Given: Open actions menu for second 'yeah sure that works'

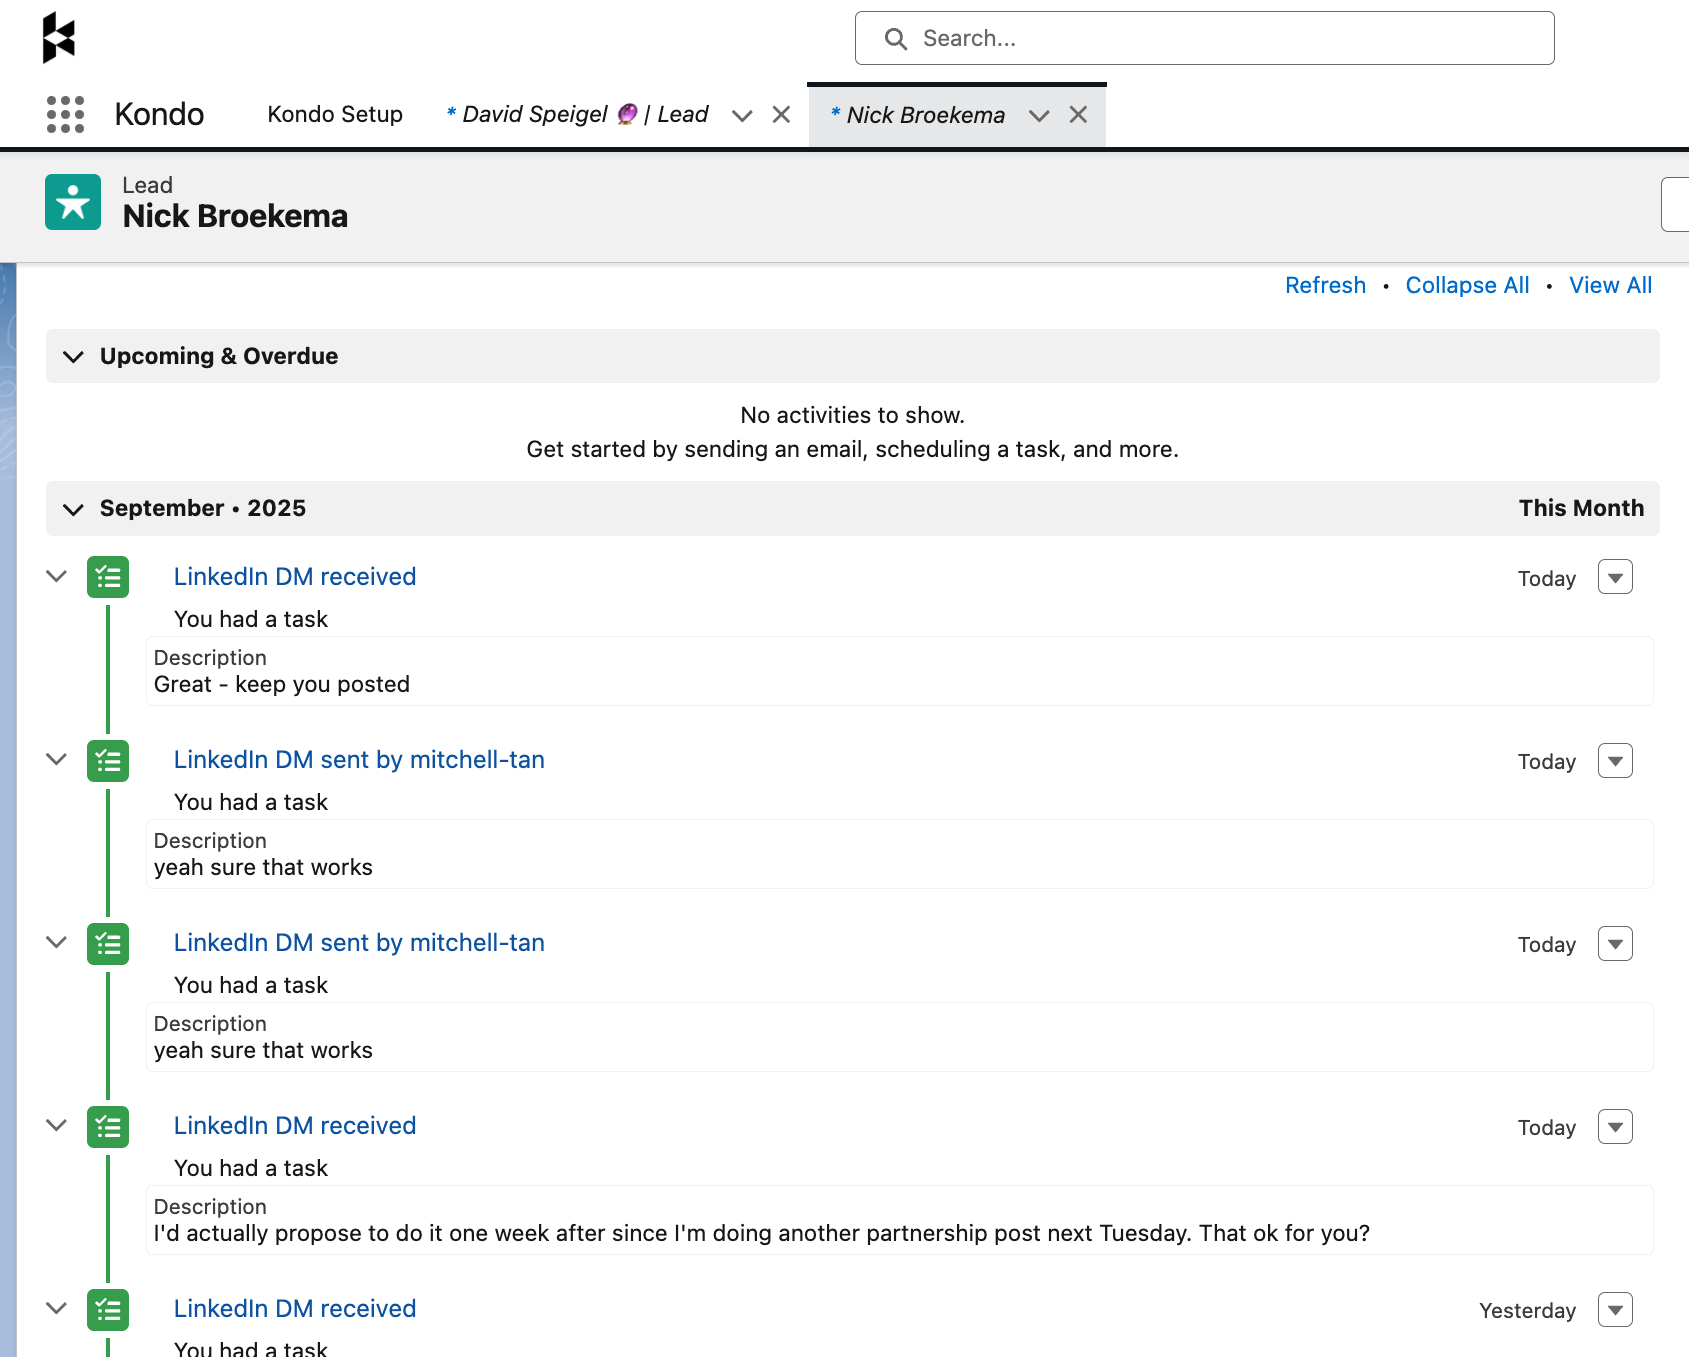Looking at the screenshot, I should click(1615, 944).
